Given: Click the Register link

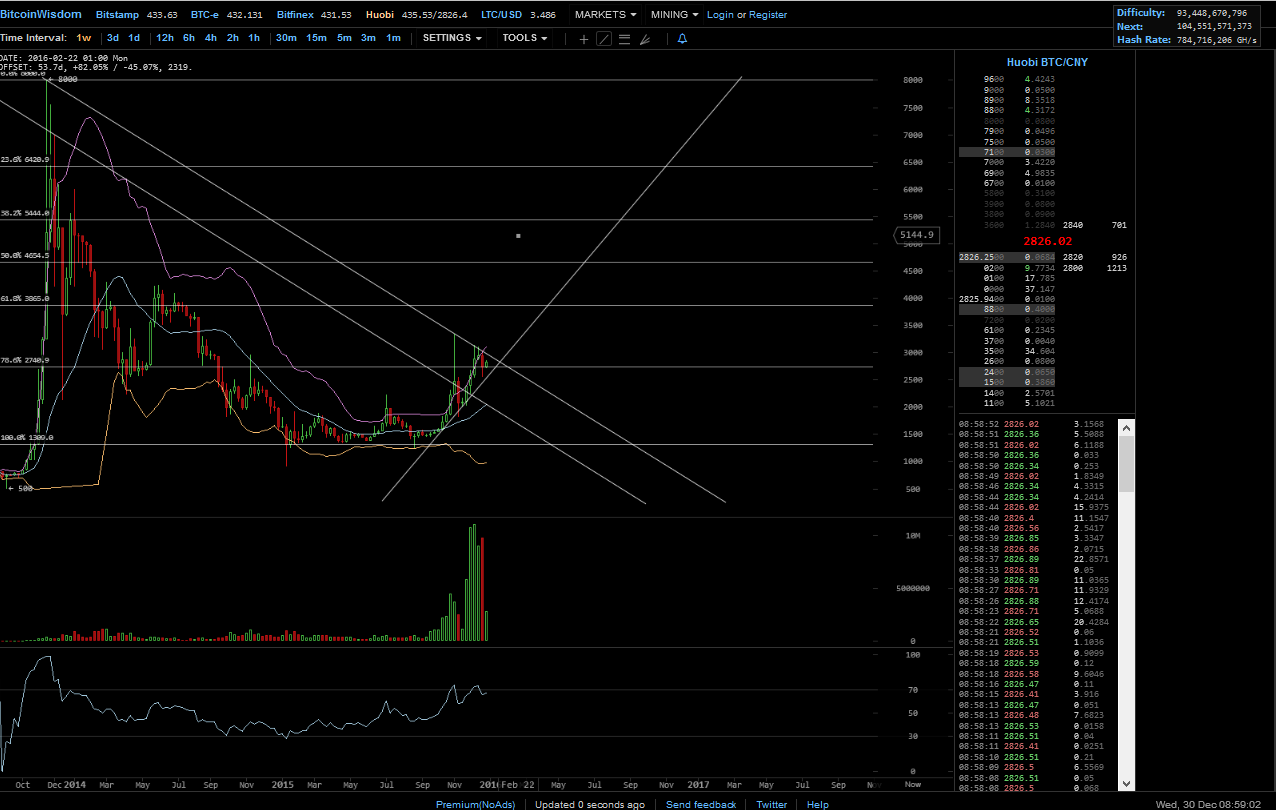Looking at the screenshot, I should click(768, 15).
